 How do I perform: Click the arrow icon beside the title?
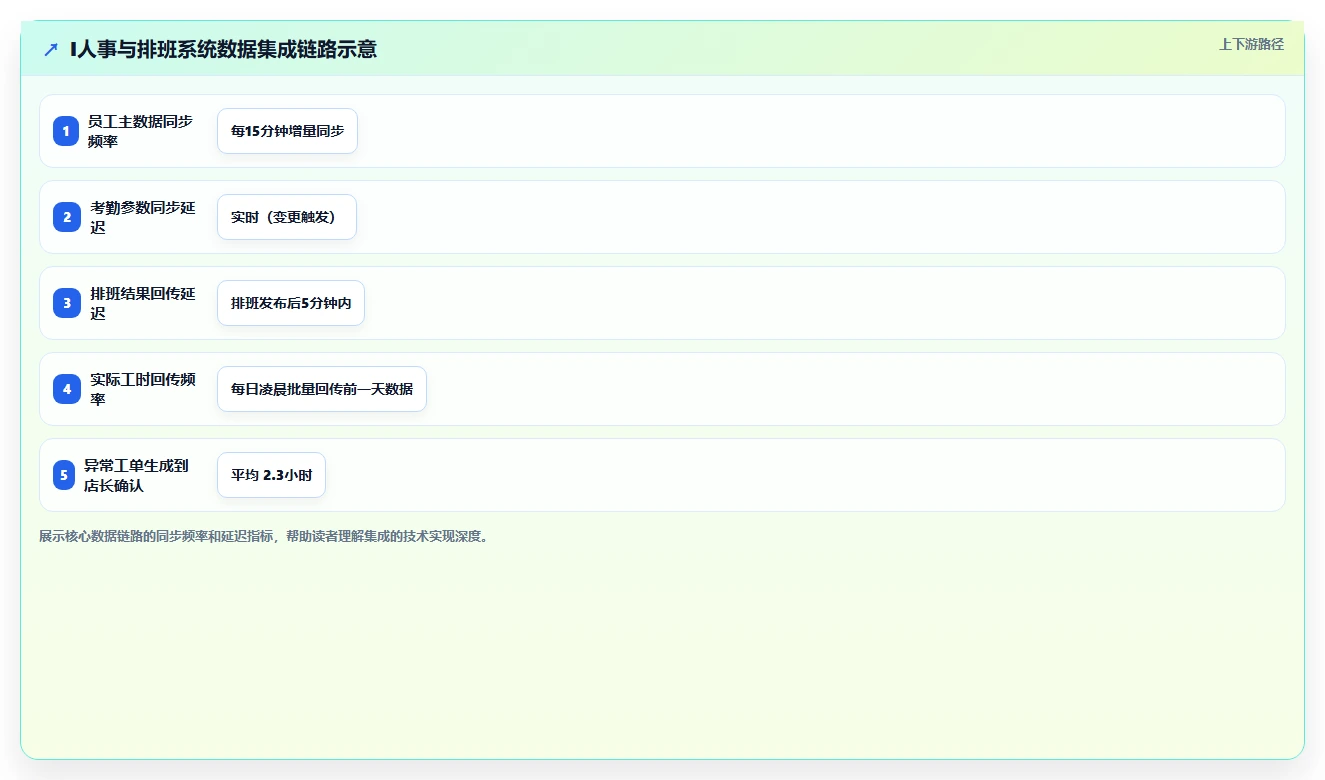(51, 49)
